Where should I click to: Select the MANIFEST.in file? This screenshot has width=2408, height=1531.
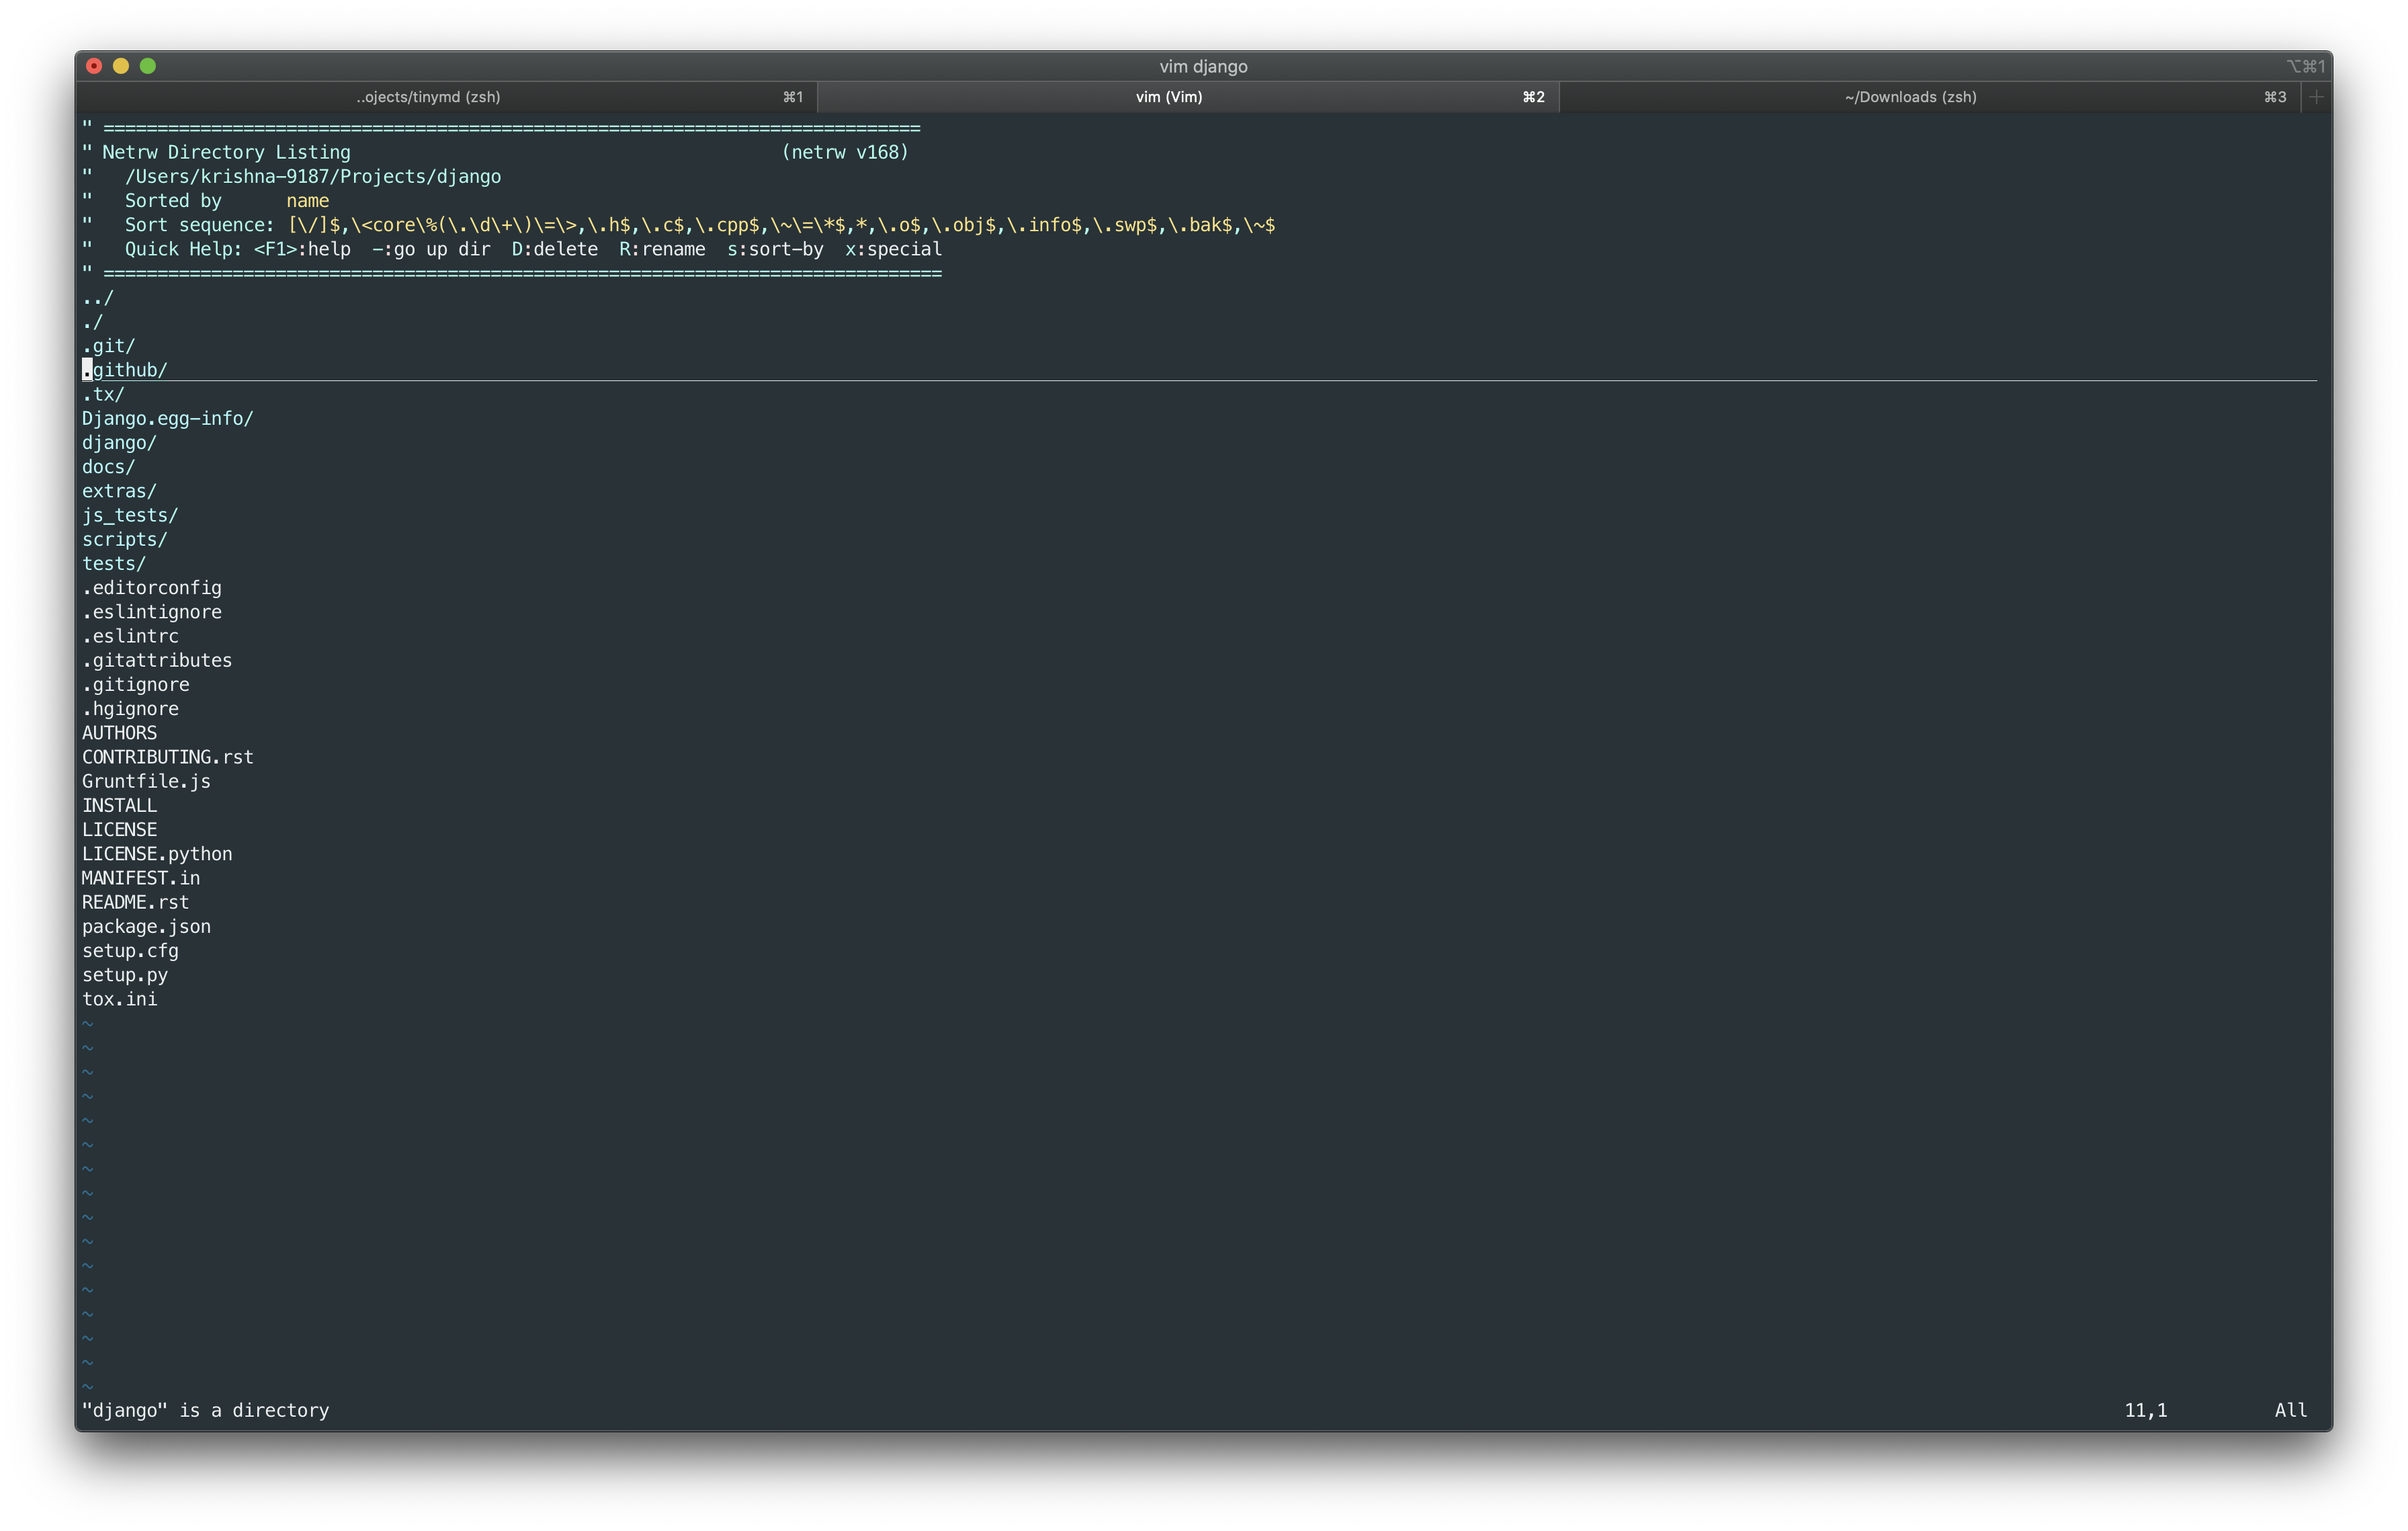pyautogui.click(x=141, y=878)
